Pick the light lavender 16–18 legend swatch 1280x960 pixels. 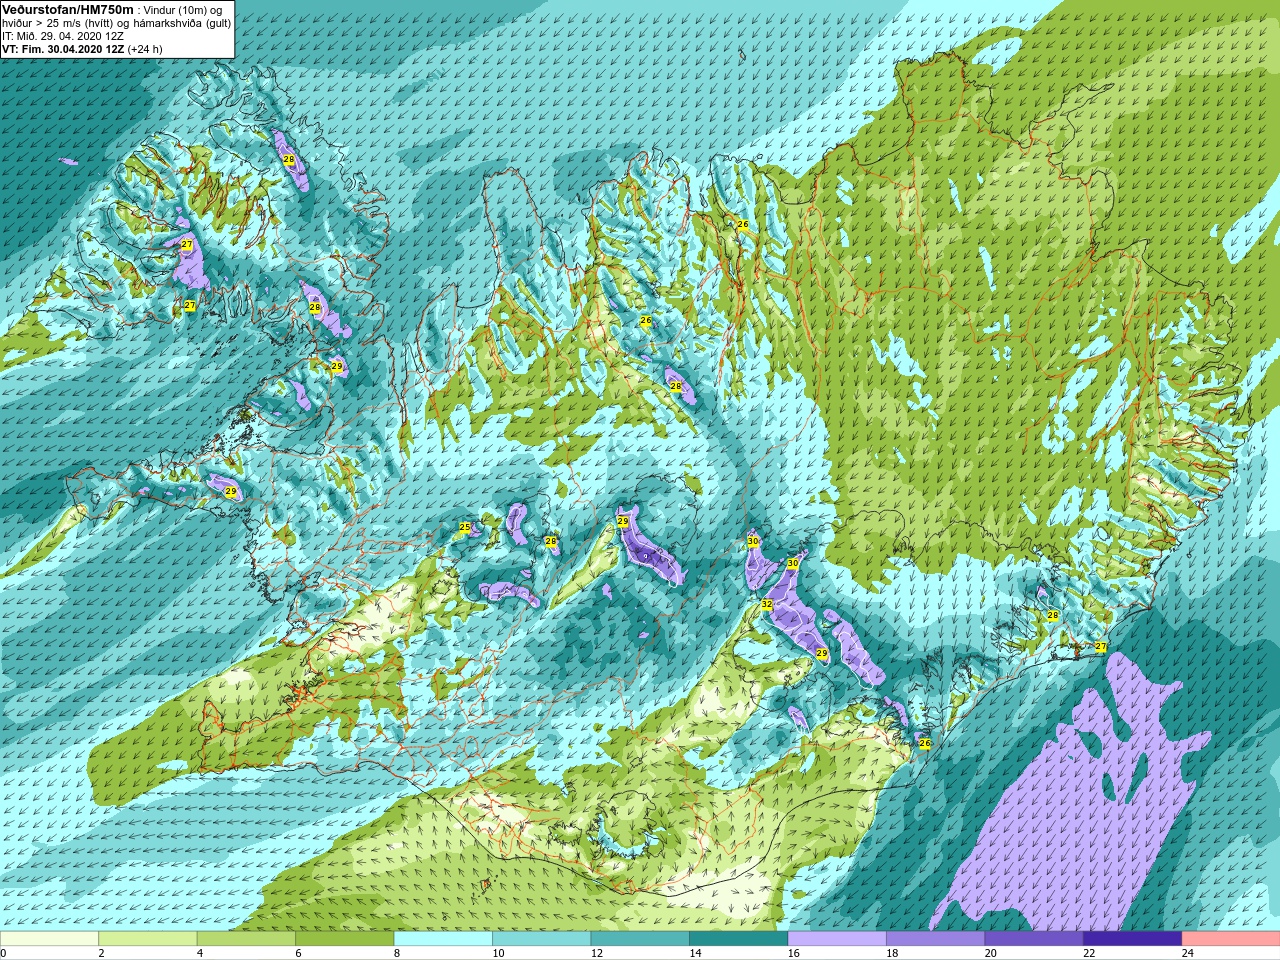point(837,939)
